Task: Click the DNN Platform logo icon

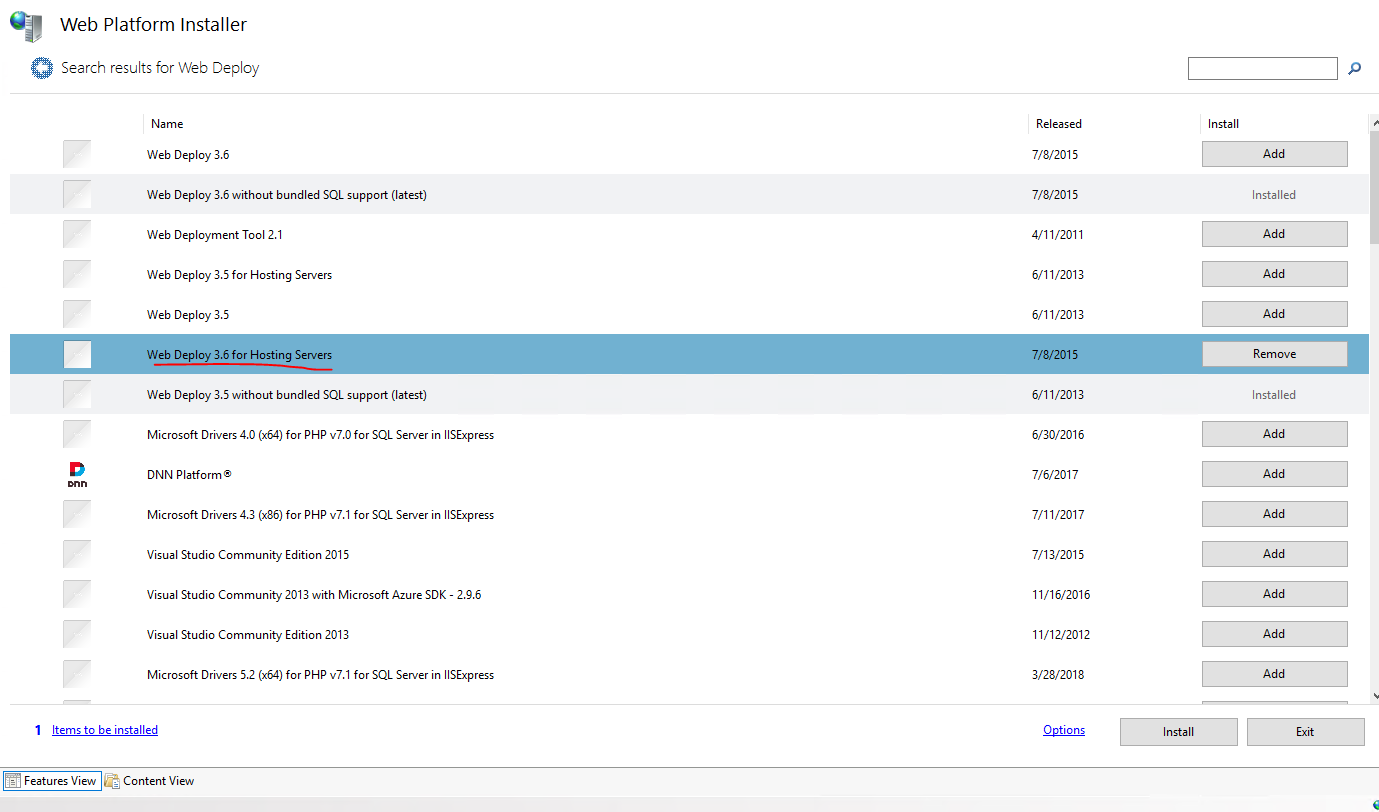Action: pos(77,474)
